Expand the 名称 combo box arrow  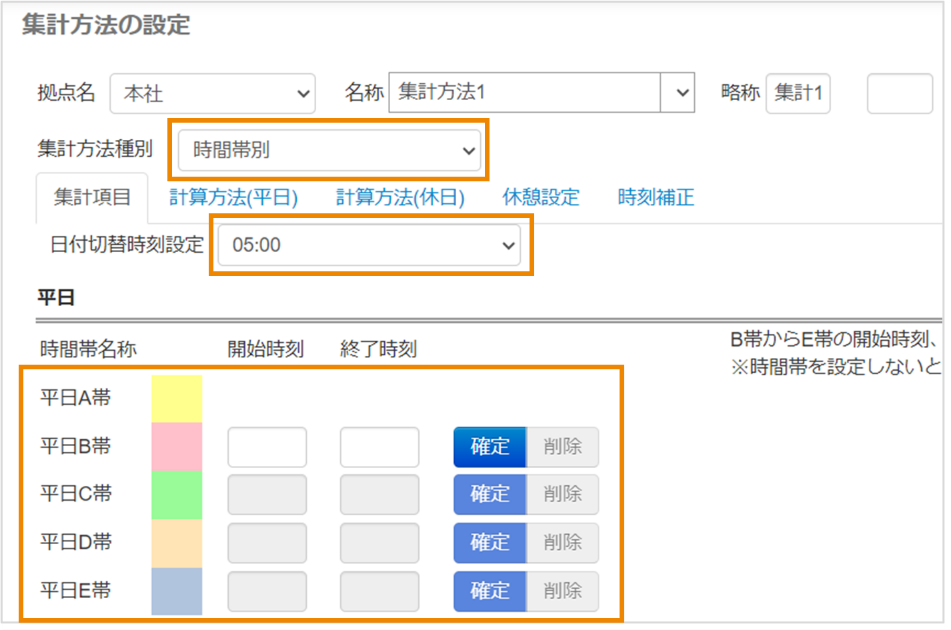point(682,93)
